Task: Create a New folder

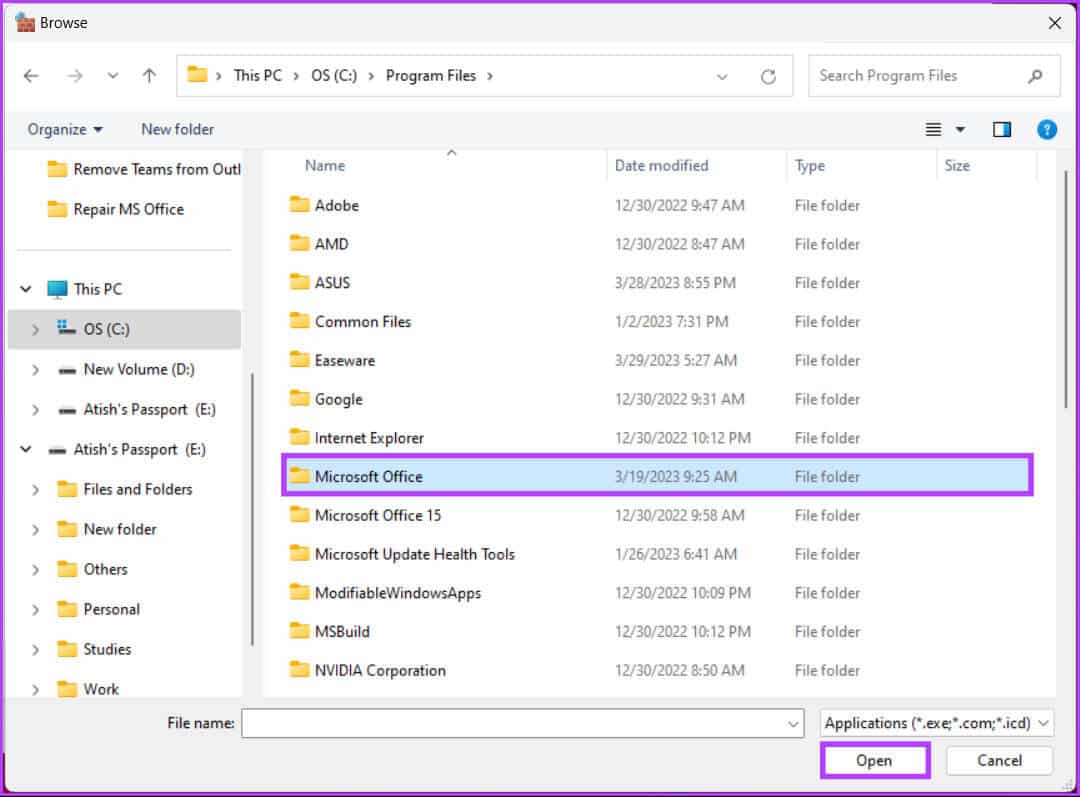Action: tap(177, 130)
